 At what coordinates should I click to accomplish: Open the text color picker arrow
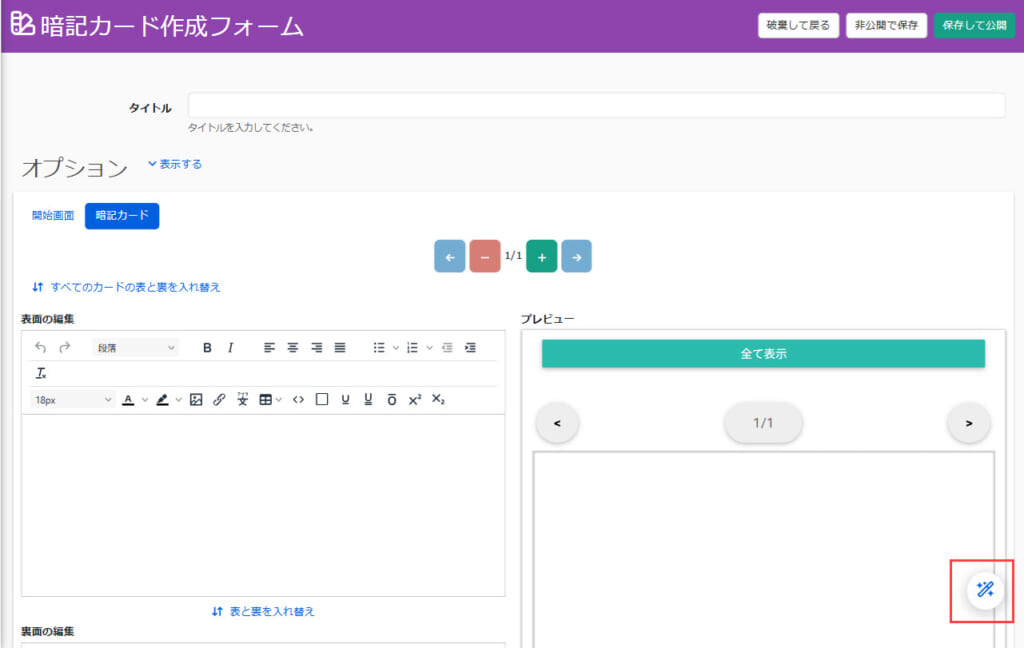pyautogui.click(x=145, y=399)
